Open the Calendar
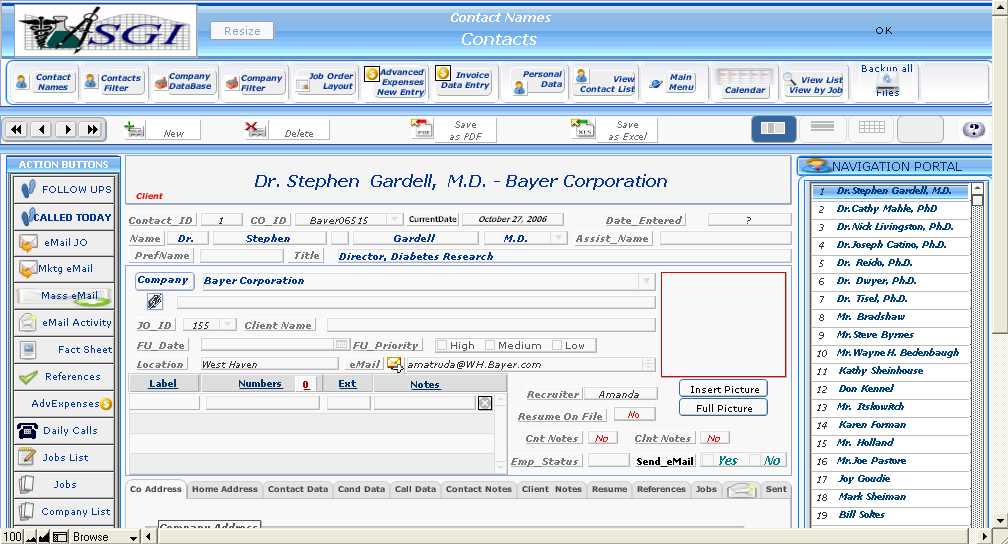 [744, 82]
